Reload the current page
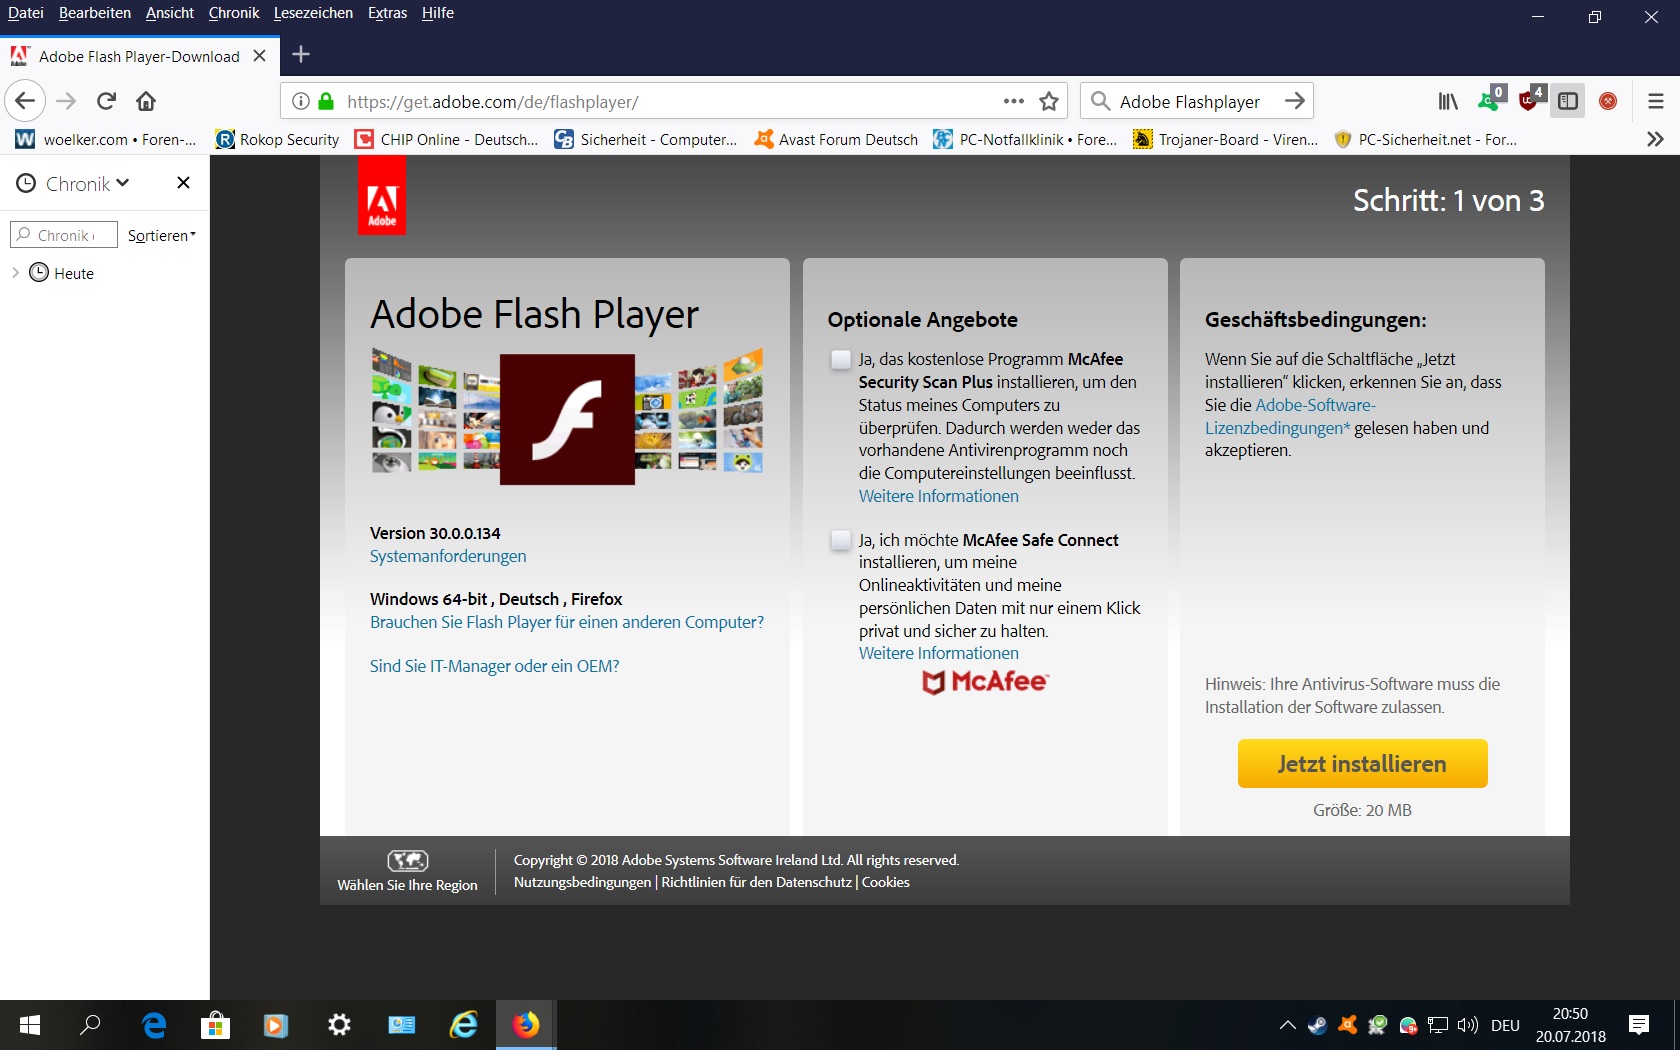This screenshot has width=1680, height=1050. pos(107,101)
